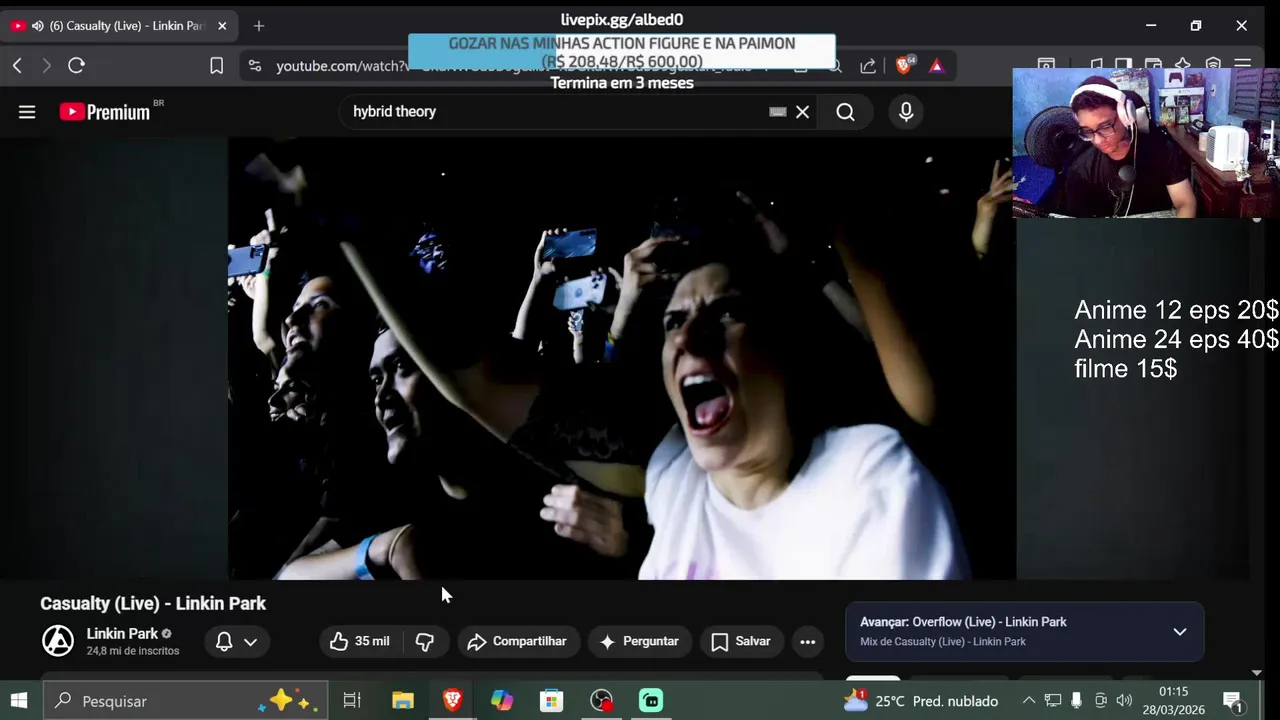Open Brave Rewards triangle icon

(936, 66)
